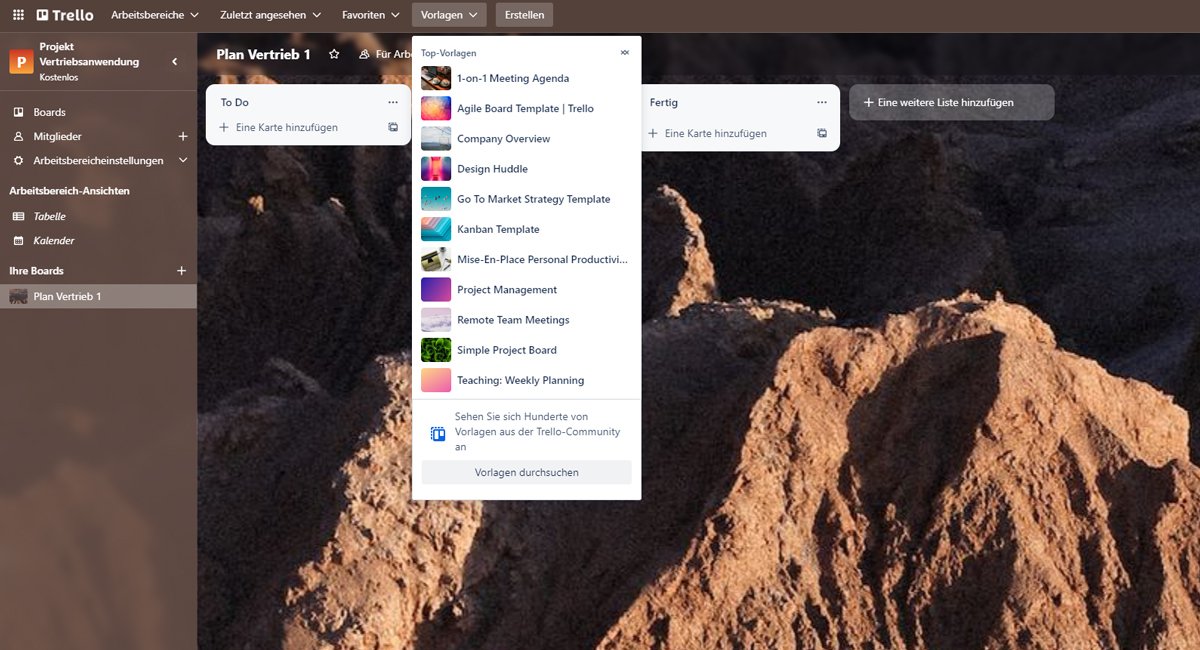Screen dimensions: 1200x650
Task: Add a member via the Mitglieder plus icon
Action: pyautogui.click(x=182, y=136)
